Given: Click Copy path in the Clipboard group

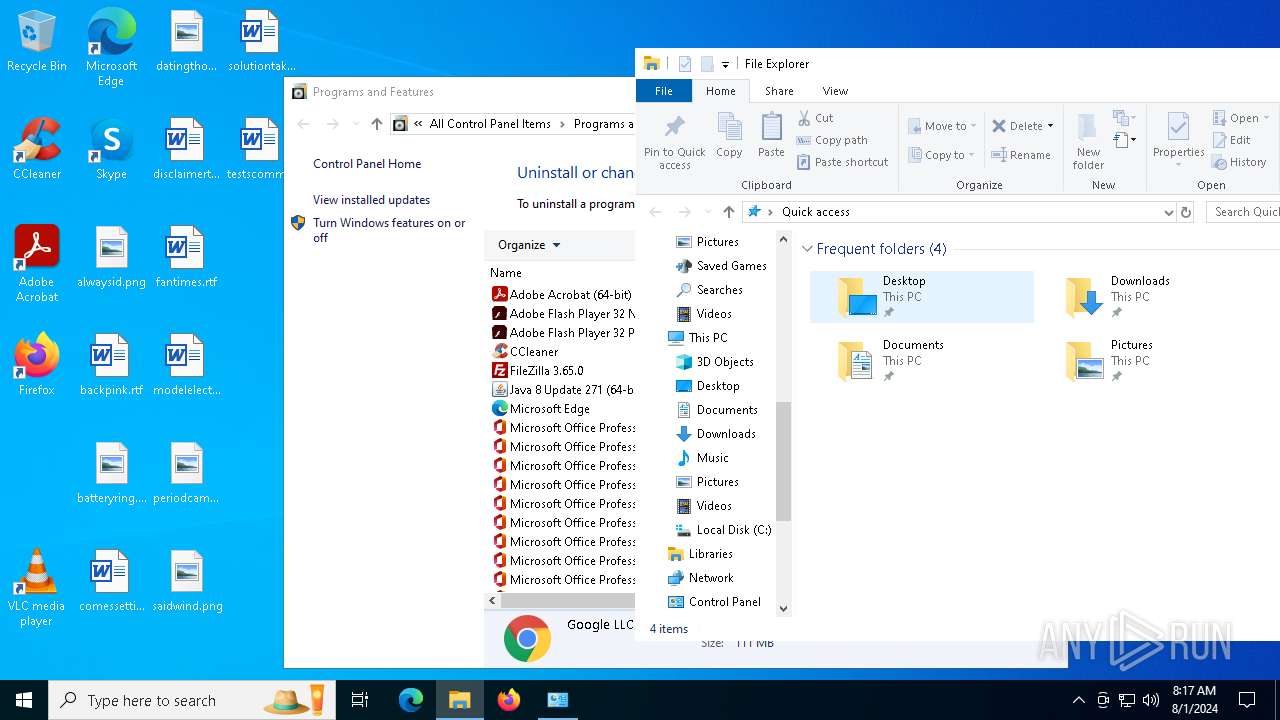Looking at the screenshot, I should pos(840,140).
